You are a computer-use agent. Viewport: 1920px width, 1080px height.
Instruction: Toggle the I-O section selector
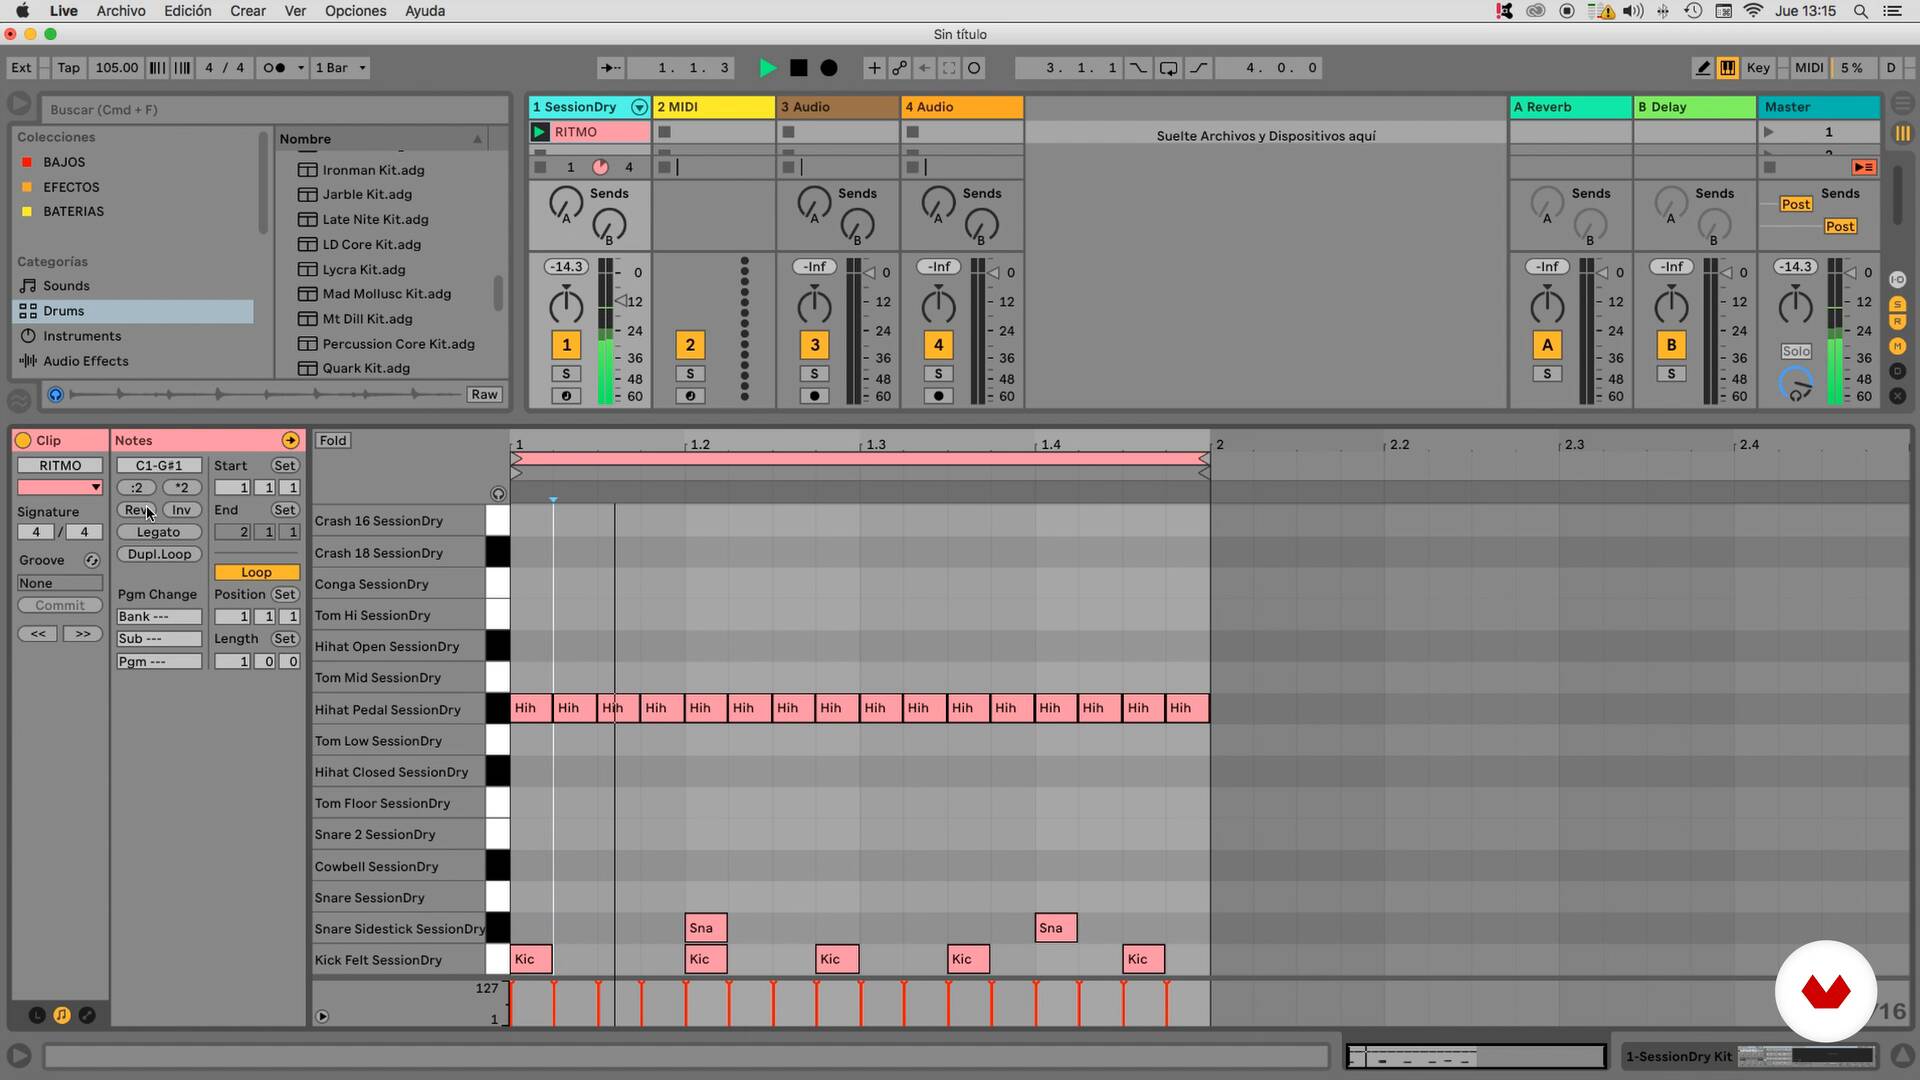[1898, 279]
